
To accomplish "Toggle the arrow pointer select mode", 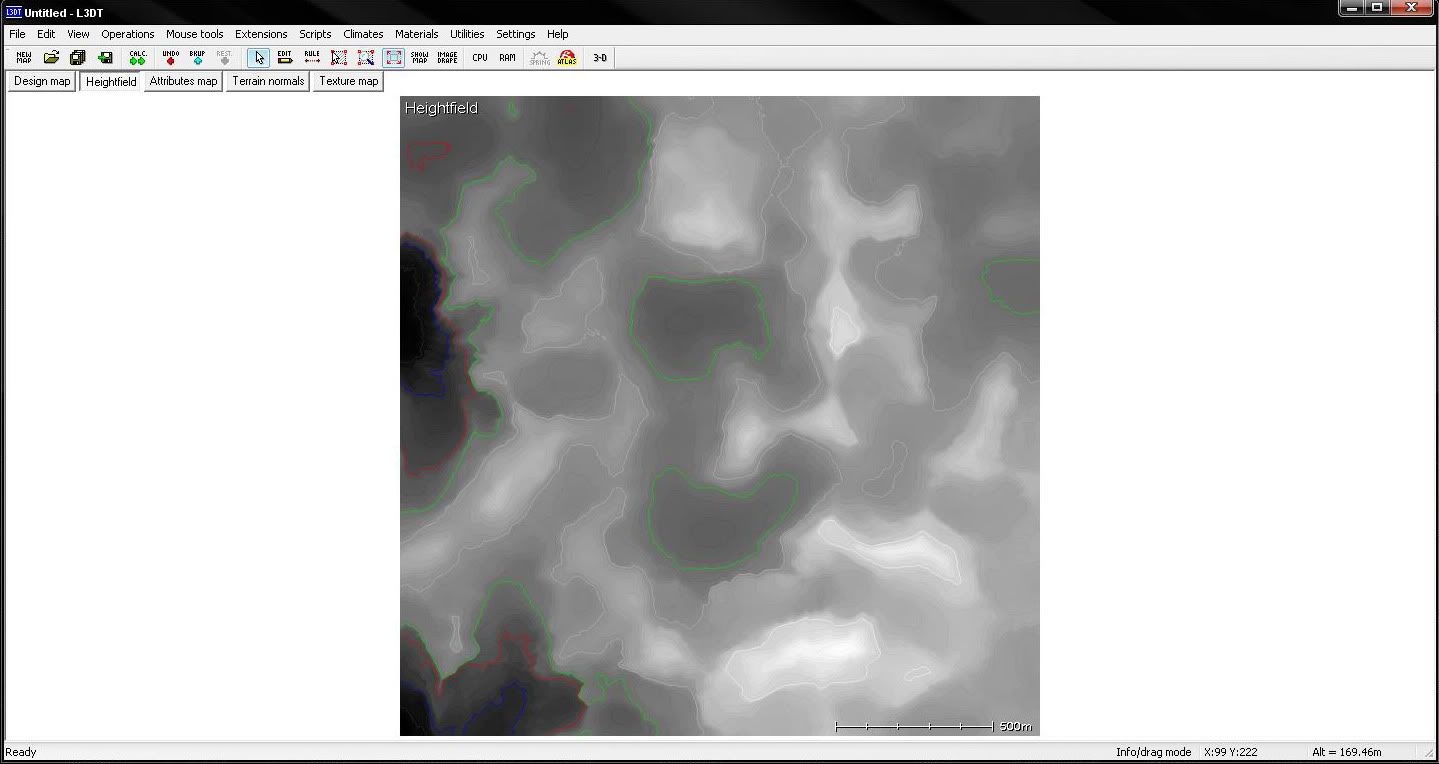I will point(258,58).
